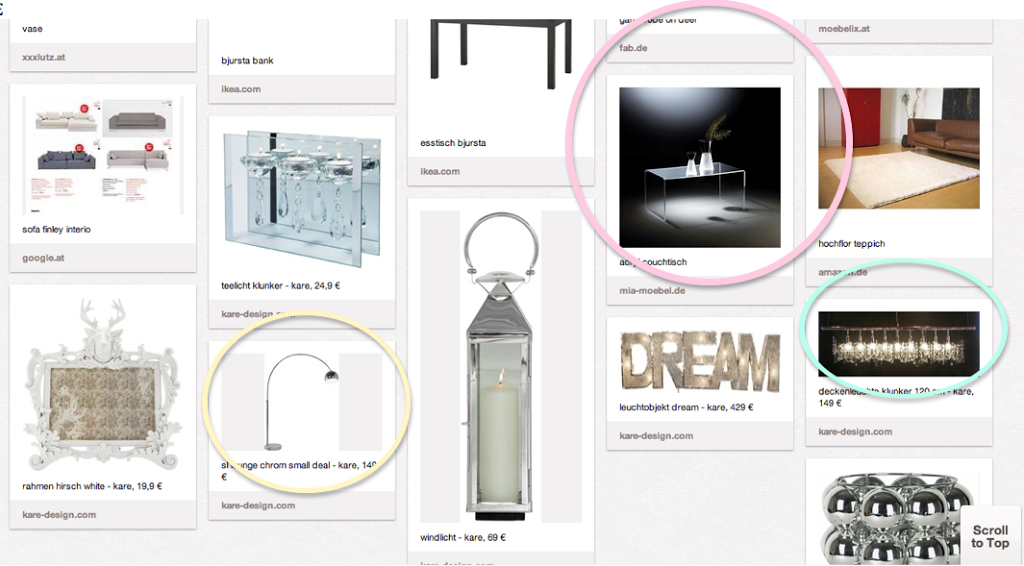Open the hochflor teppich rug image

point(899,148)
